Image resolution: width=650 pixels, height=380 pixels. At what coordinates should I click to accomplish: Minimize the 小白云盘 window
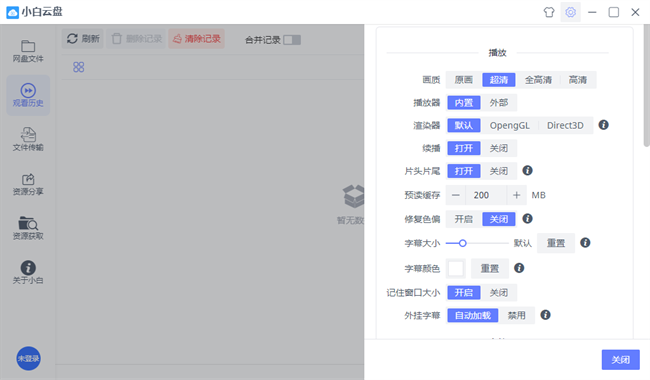pos(592,12)
